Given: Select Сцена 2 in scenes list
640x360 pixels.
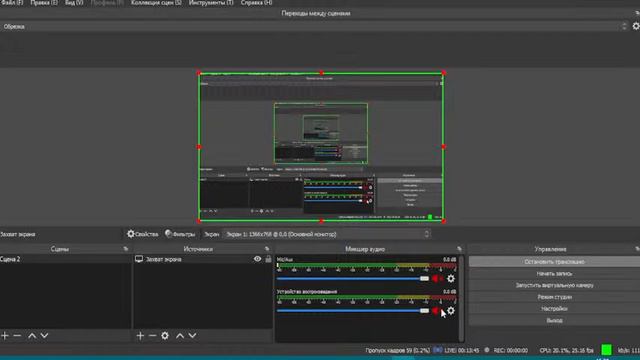Looking at the screenshot, I should click(65, 259).
